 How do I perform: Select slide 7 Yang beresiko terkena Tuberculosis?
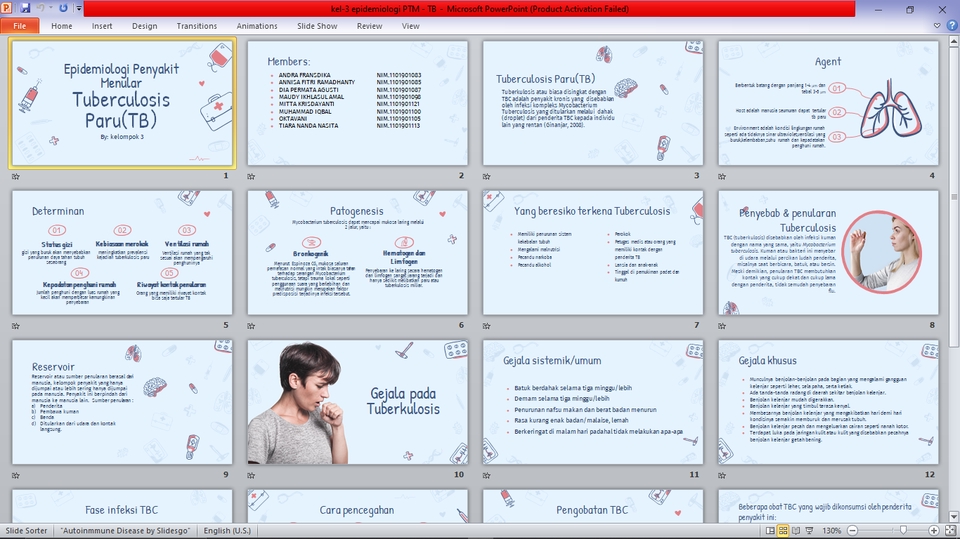[593, 252]
